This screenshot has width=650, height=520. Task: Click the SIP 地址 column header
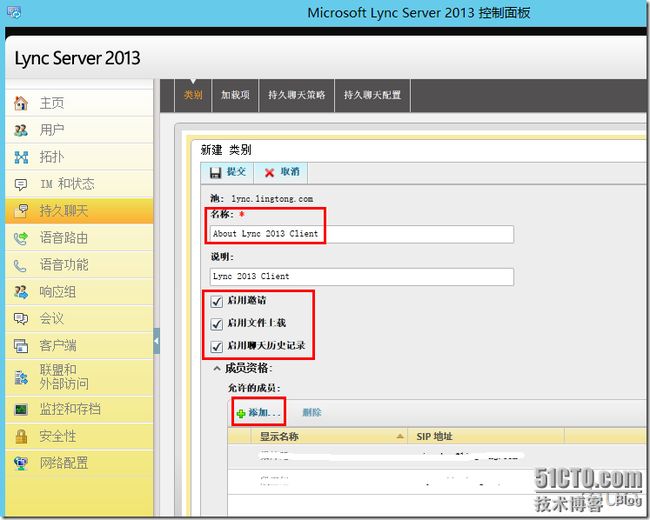click(x=485, y=436)
